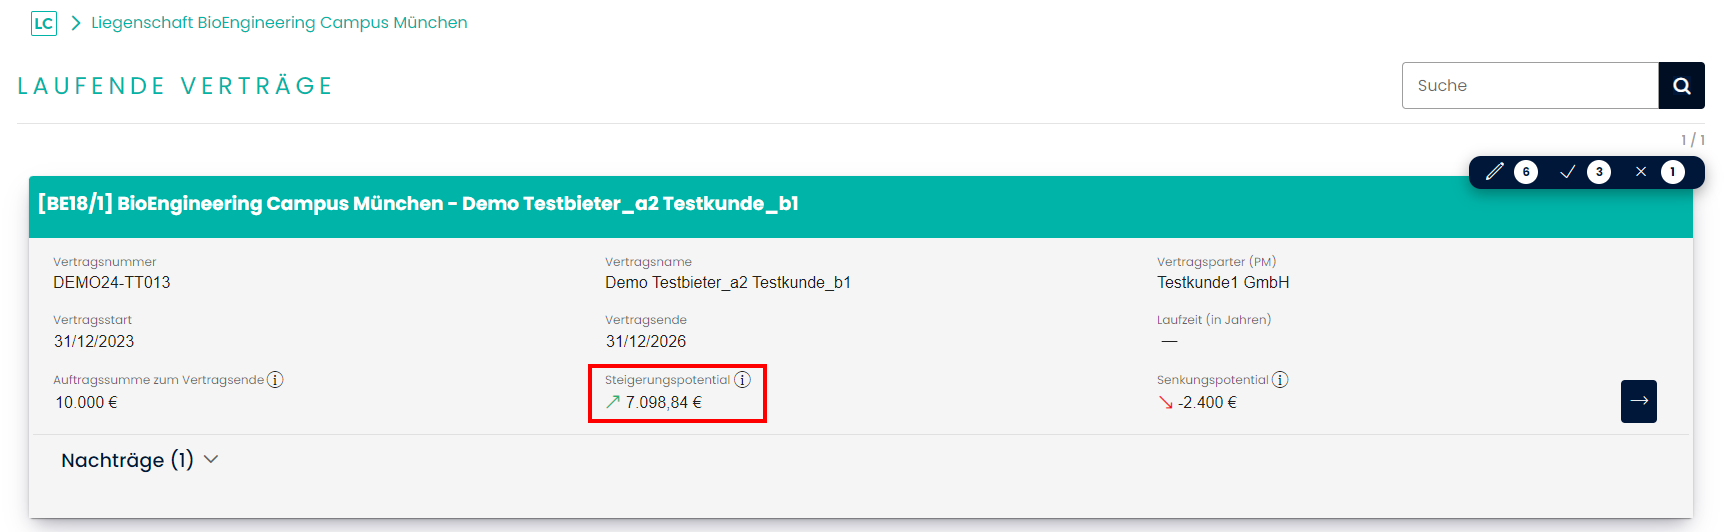Image resolution: width=1727 pixels, height=532 pixels.
Task: Expand the Nachträge chevron
Action: (x=211, y=460)
